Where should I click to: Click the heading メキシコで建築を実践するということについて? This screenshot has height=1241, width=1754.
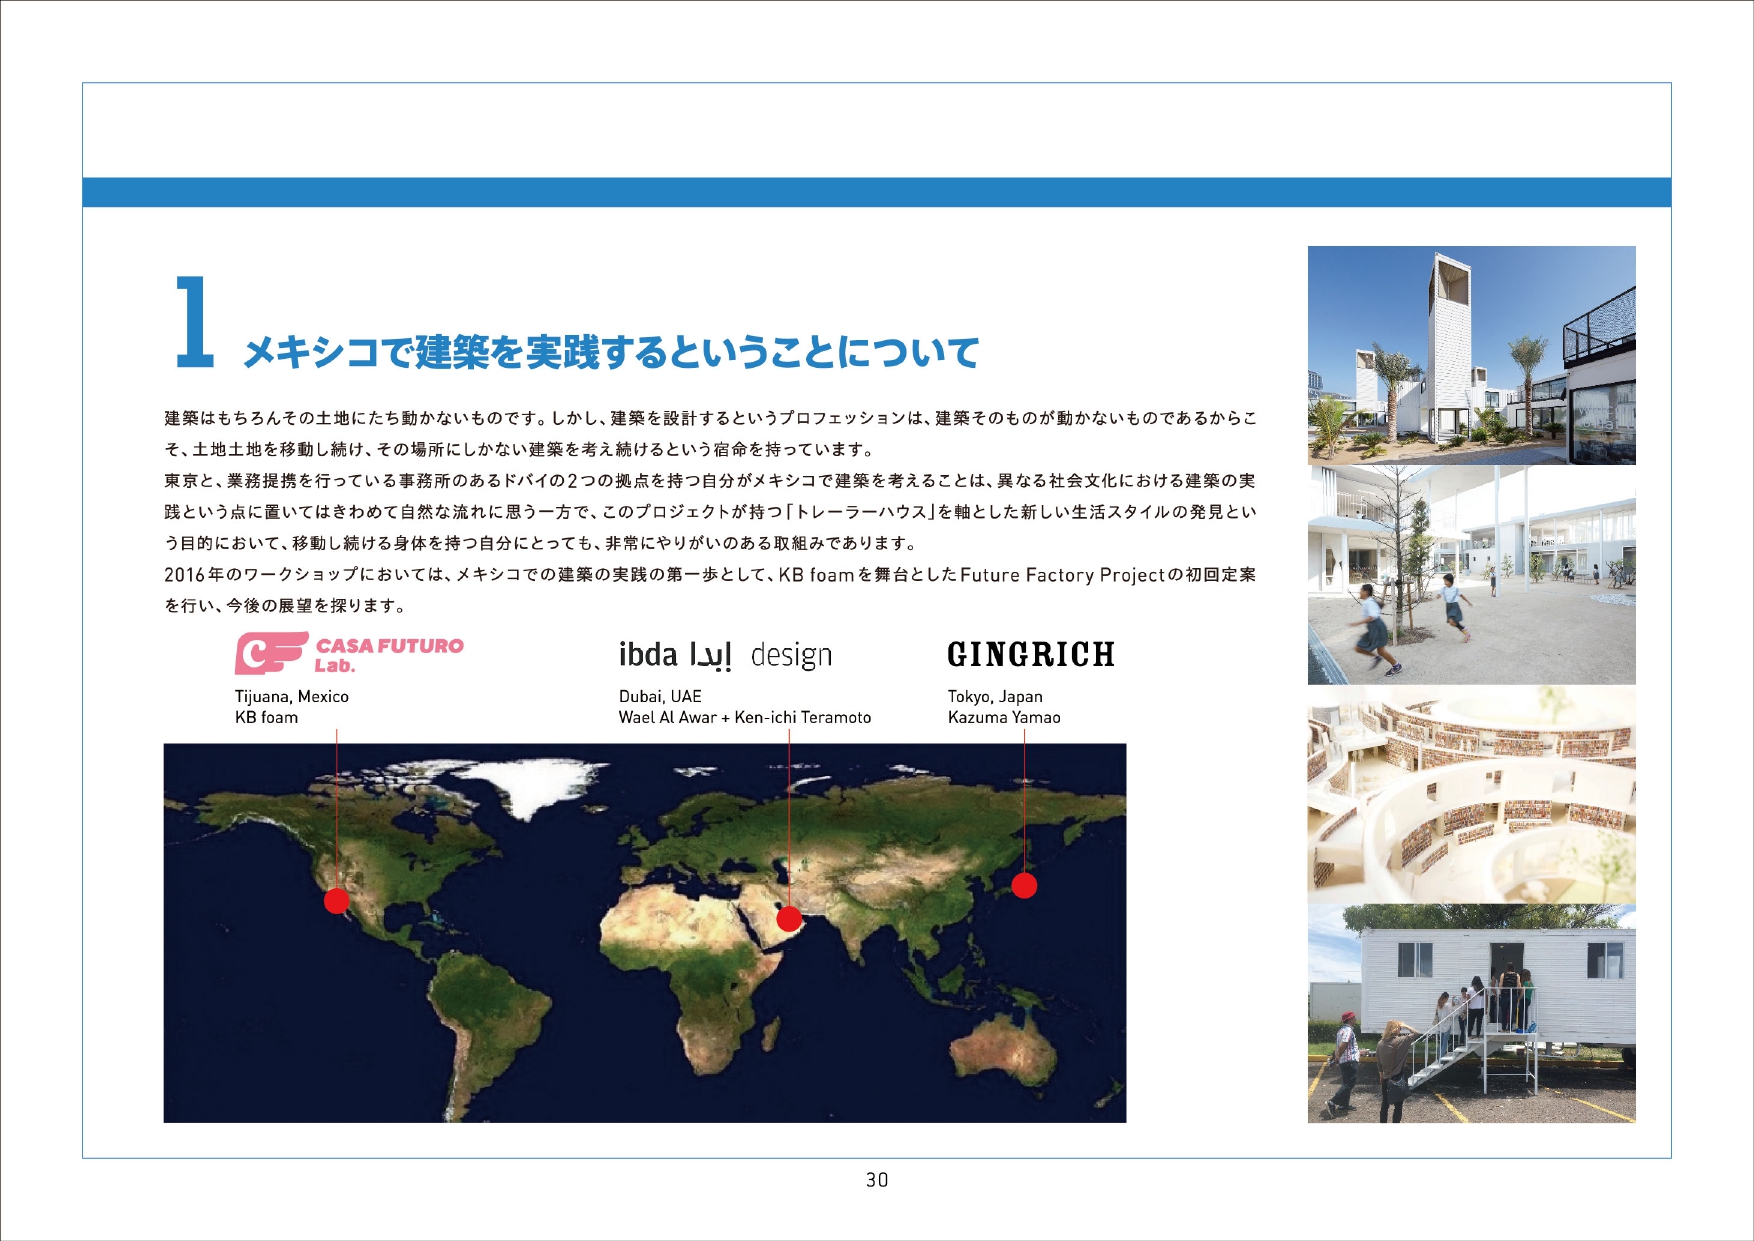(611, 352)
